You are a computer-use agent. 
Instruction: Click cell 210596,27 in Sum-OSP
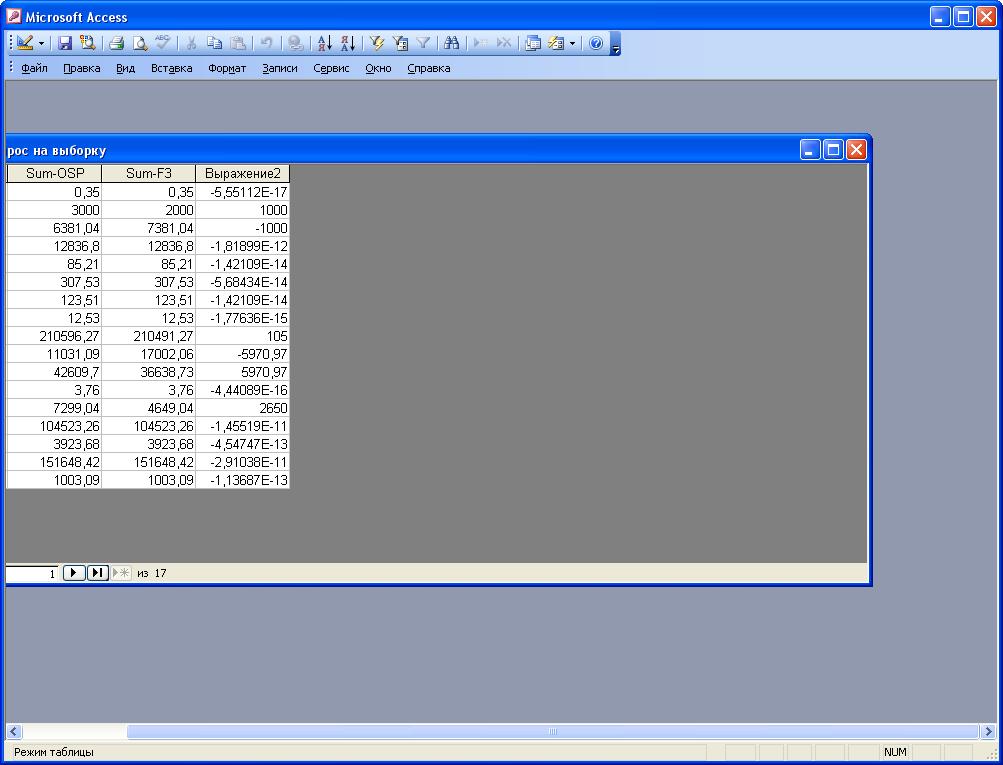[x=54, y=336]
